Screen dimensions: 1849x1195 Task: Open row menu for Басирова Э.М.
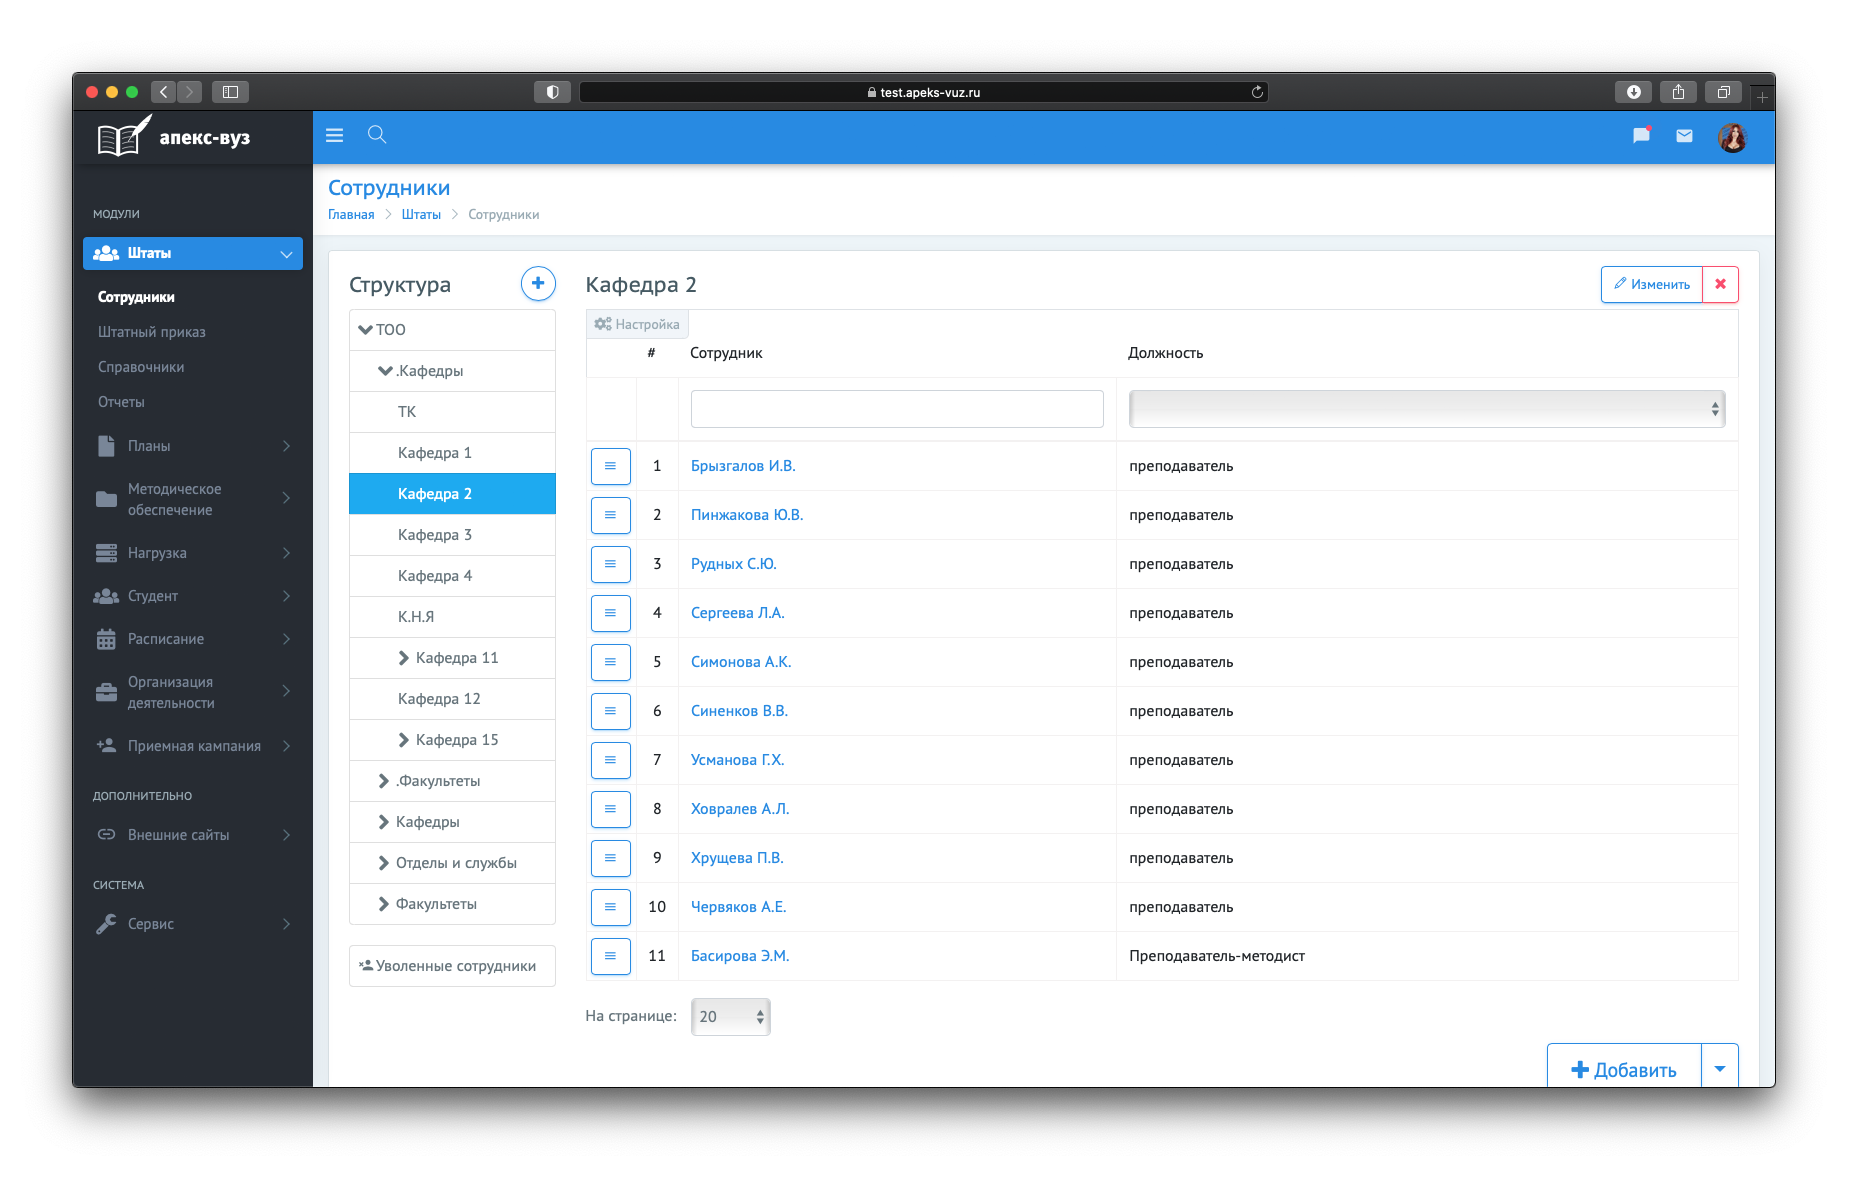[x=610, y=956]
